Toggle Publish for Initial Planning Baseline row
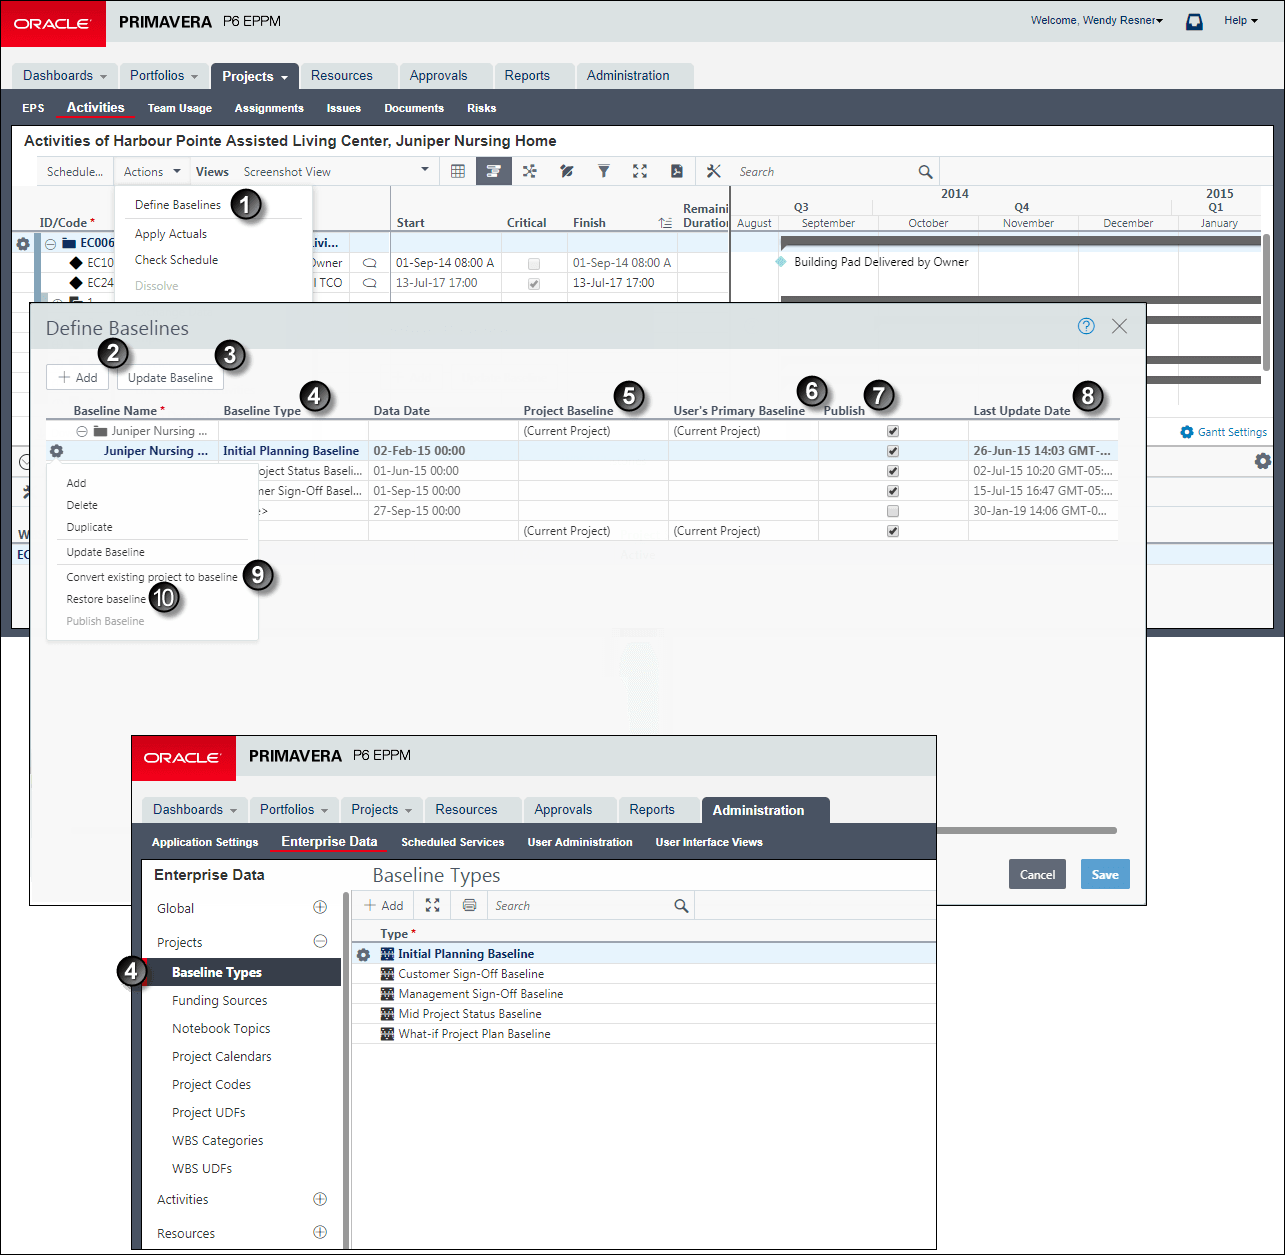 point(893,451)
